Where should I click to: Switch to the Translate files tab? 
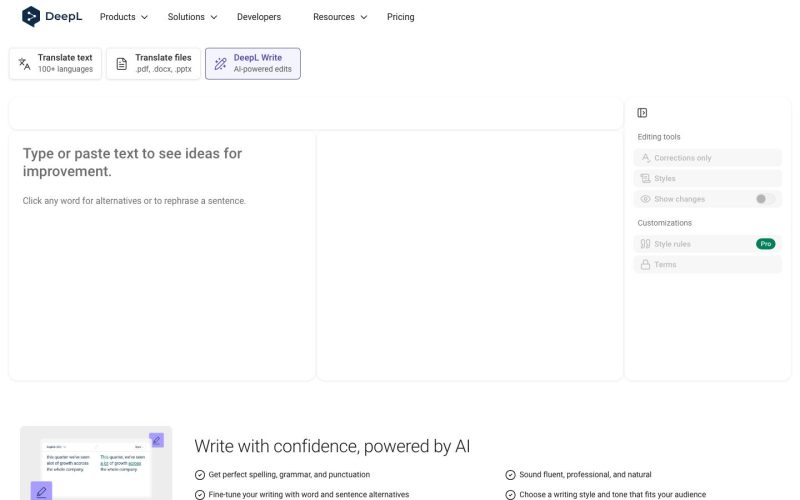coord(153,64)
